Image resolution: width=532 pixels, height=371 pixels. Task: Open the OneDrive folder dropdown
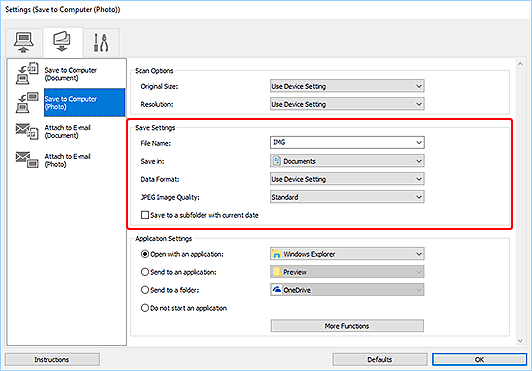(347, 290)
